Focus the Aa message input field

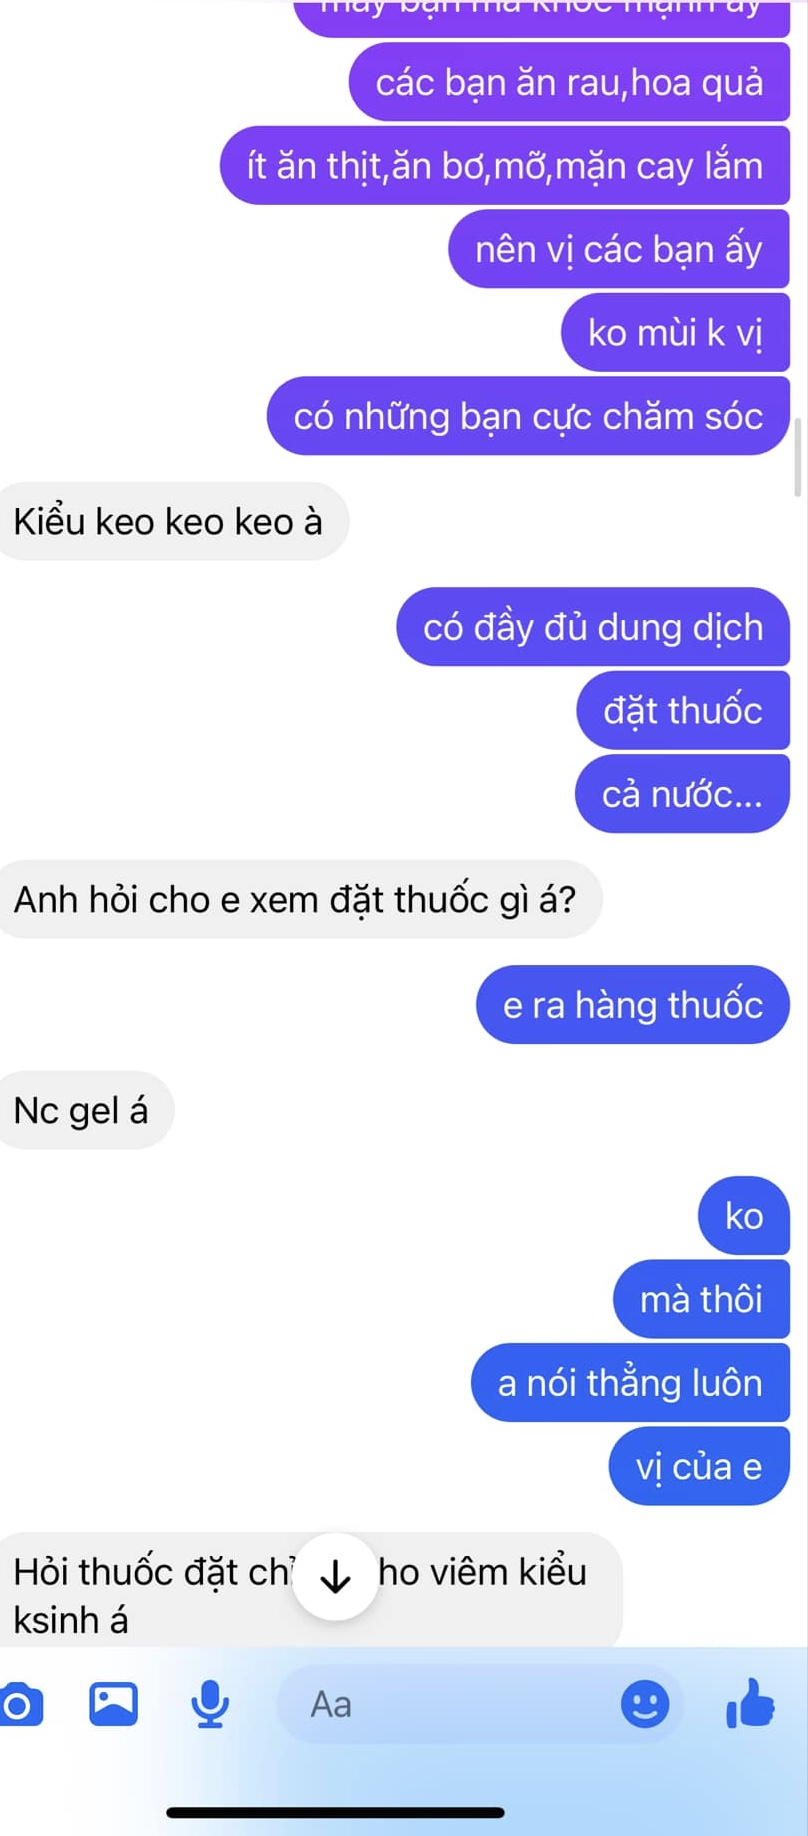pyautogui.click(x=480, y=1704)
